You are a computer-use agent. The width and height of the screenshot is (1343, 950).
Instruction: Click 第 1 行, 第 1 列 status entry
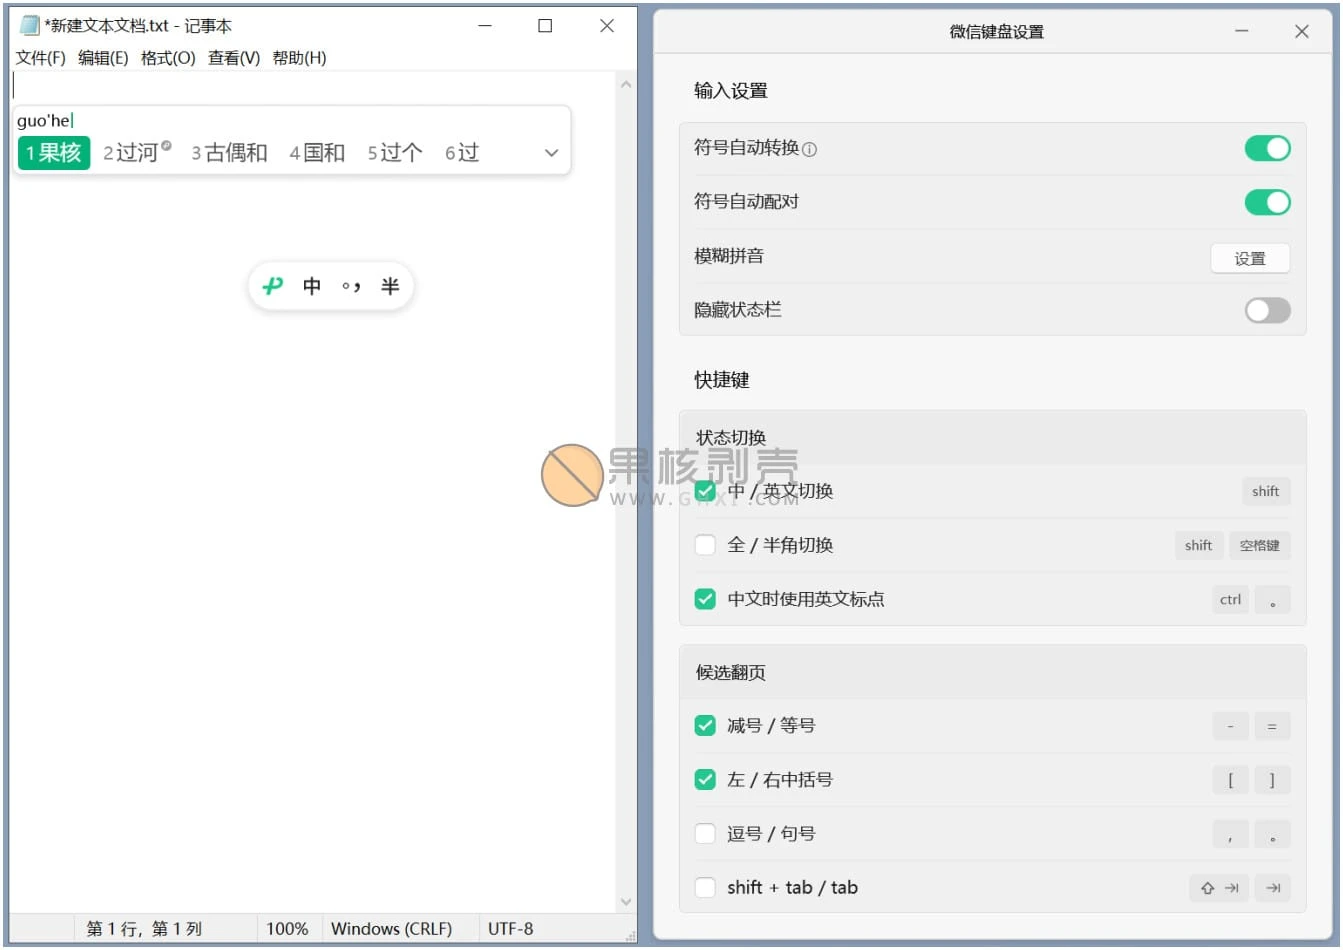[x=144, y=929]
